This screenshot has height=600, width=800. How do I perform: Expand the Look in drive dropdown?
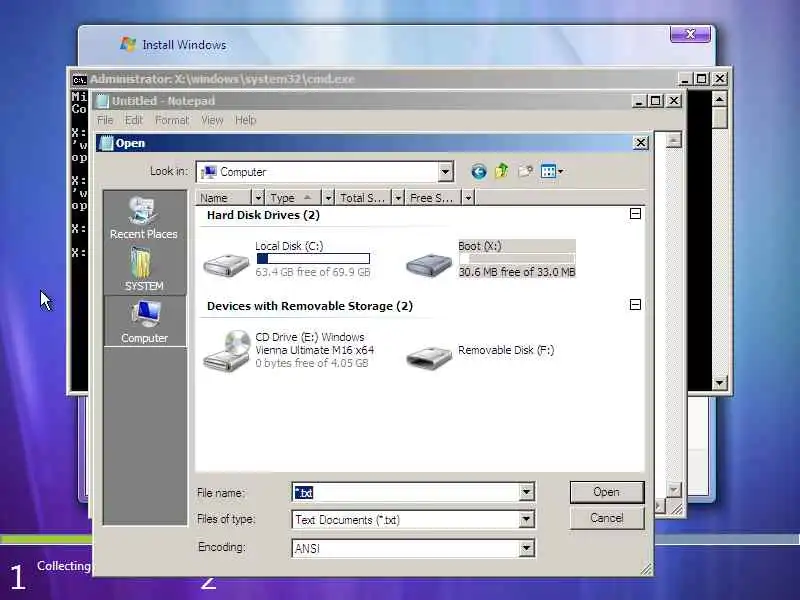click(x=445, y=172)
